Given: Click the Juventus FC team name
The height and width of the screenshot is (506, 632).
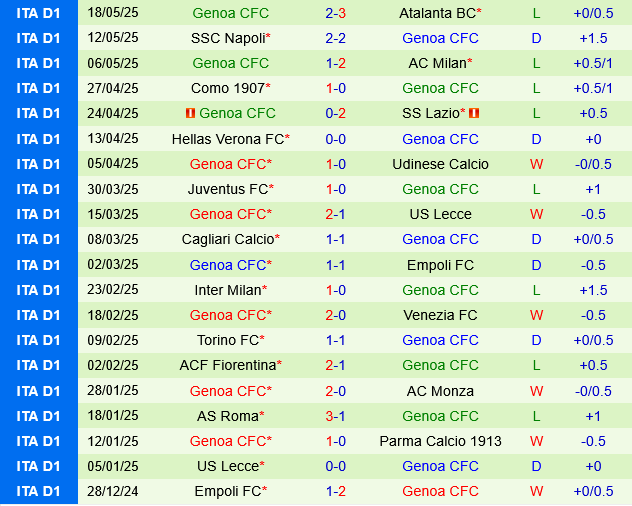Looking at the screenshot, I should click(x=227, y=189).
